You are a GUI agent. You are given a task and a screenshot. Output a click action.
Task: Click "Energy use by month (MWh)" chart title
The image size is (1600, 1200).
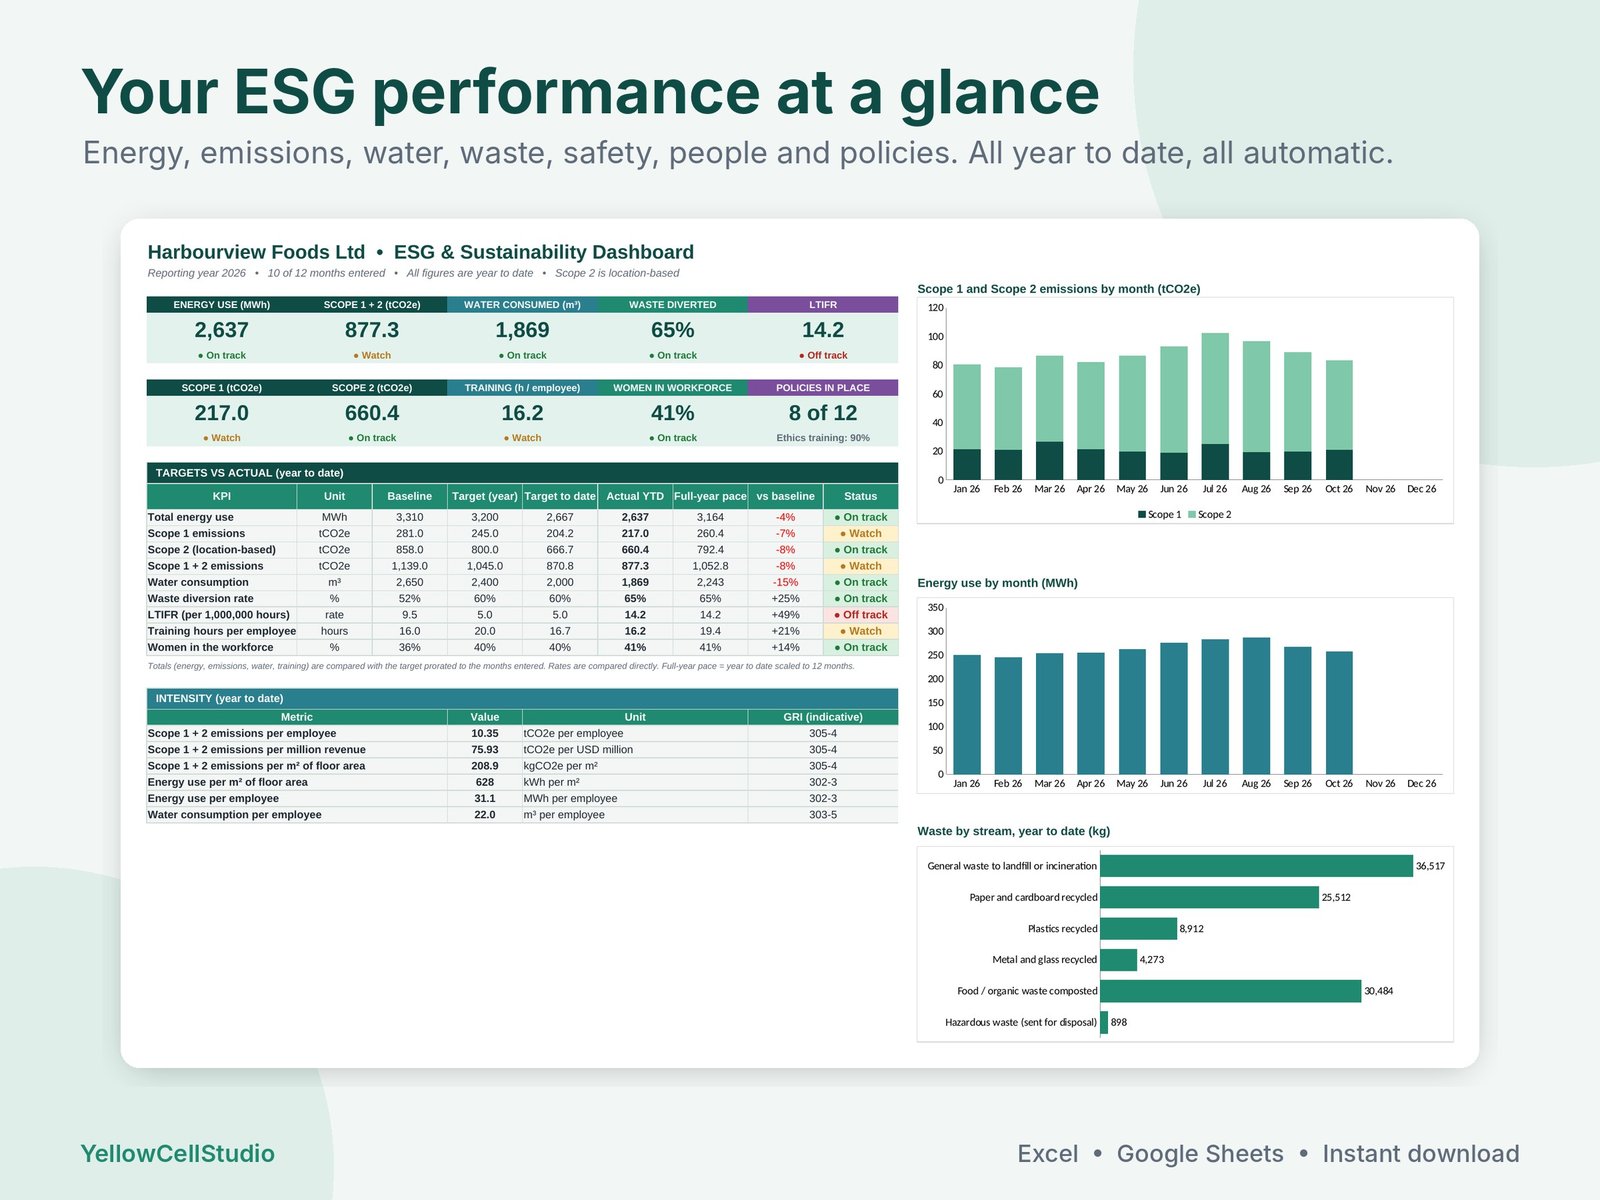pyautogui.click(x=998, y=583)
